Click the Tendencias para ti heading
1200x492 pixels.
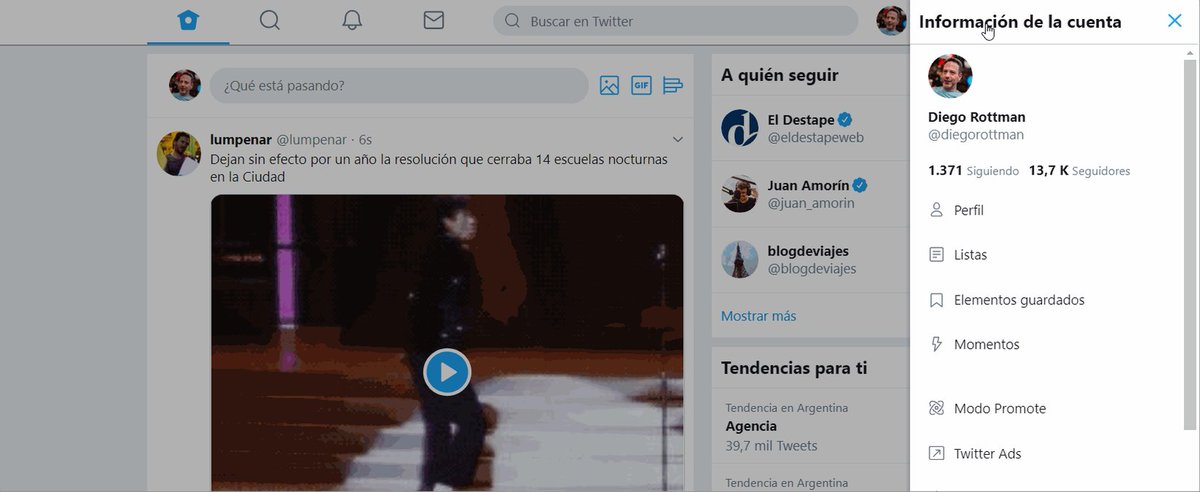pos(794,369)
